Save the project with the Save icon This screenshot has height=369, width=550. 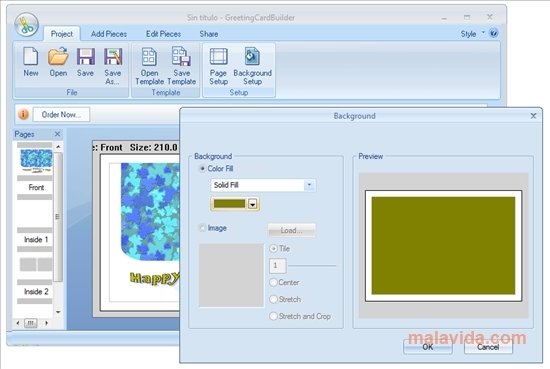pos(86,56)
